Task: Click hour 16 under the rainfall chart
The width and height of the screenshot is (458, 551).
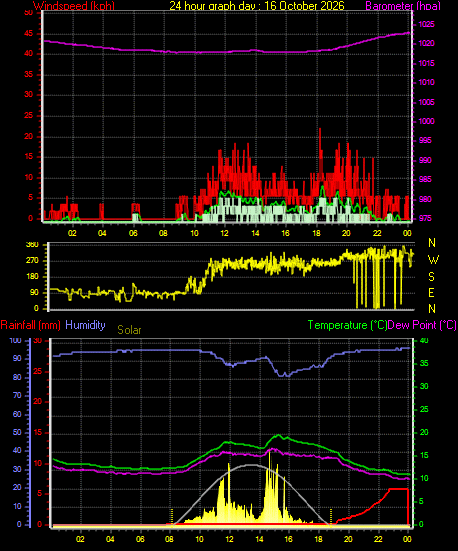Action: 289,539
